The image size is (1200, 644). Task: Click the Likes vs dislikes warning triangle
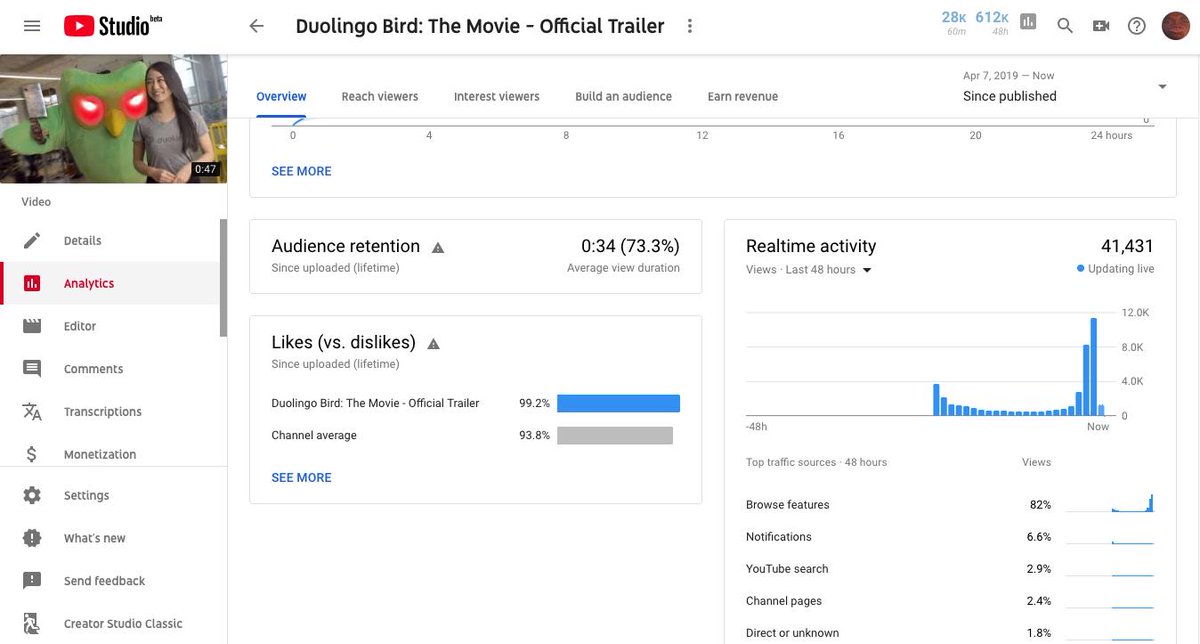point(433,343)
